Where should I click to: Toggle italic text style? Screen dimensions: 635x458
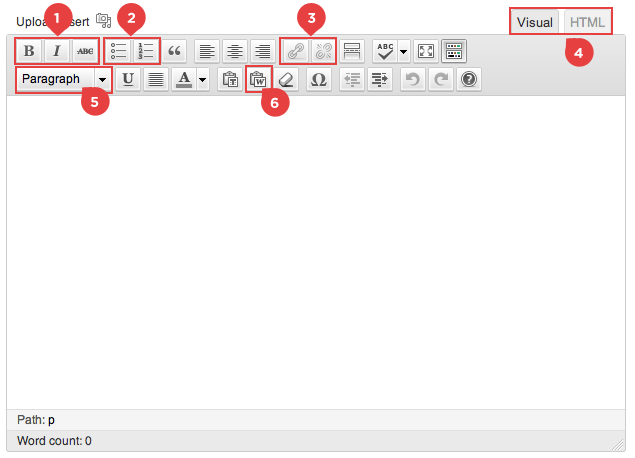57,50
